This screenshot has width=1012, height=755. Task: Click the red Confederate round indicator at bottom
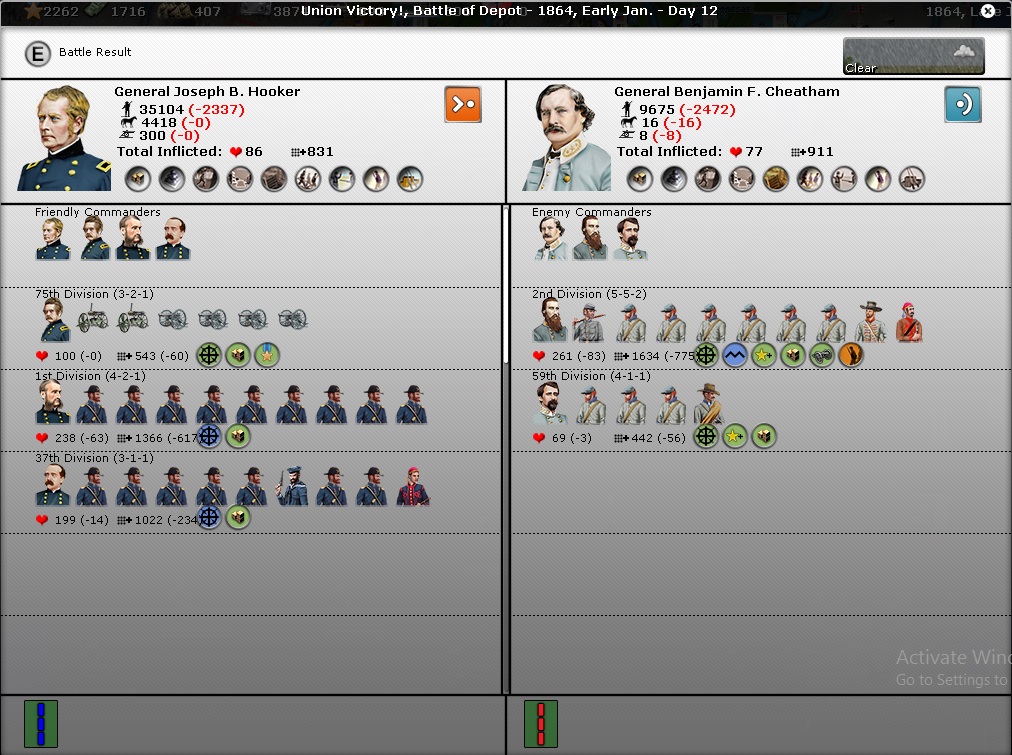(x=540, y=724)
